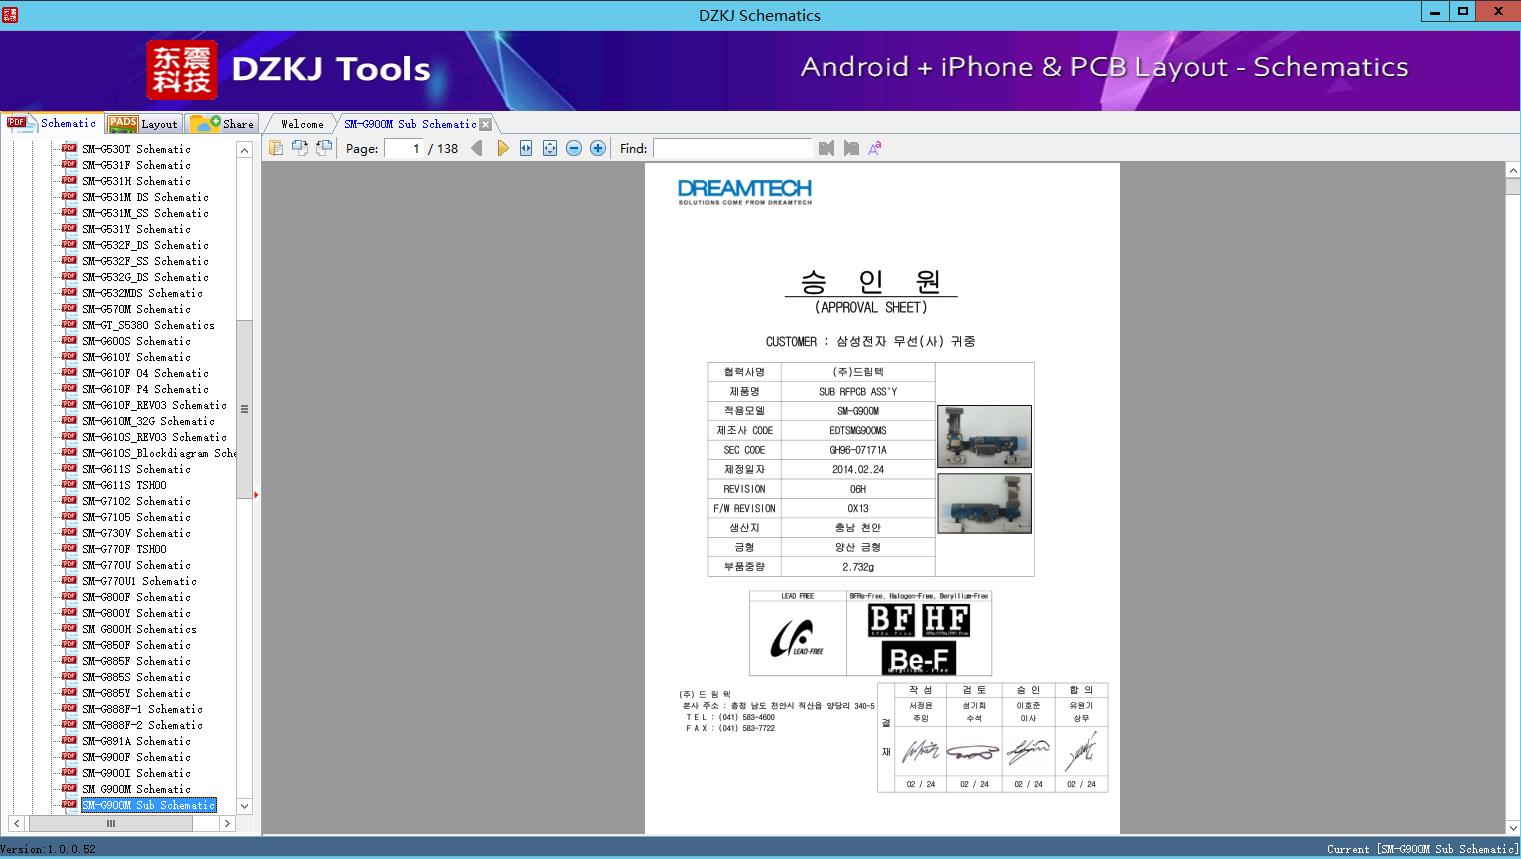Open SM-G611S Schematic
Screen dimensions: 1521x859
click(136, 469)
